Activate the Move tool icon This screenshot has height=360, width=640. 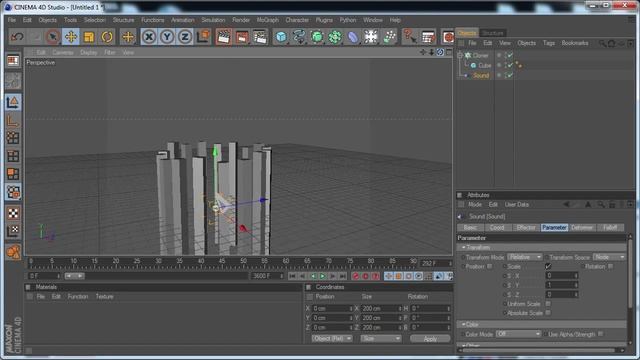(71, 37)
